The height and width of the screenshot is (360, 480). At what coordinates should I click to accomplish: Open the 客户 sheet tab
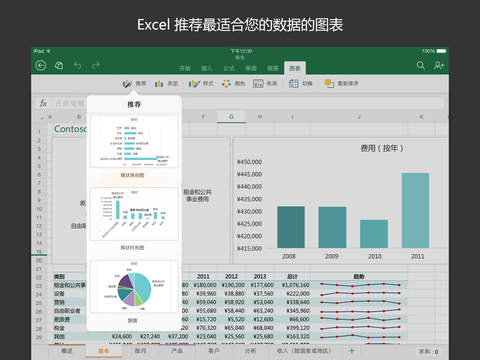[214, 351]
